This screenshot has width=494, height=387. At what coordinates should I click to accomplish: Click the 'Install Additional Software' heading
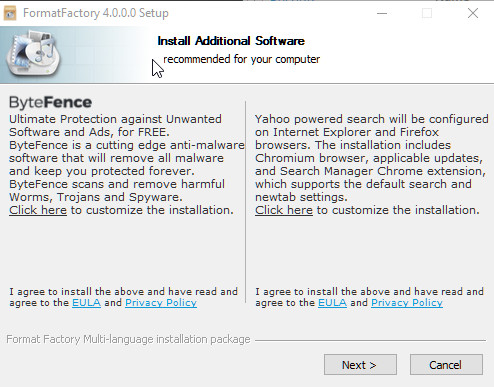(231, 41)
